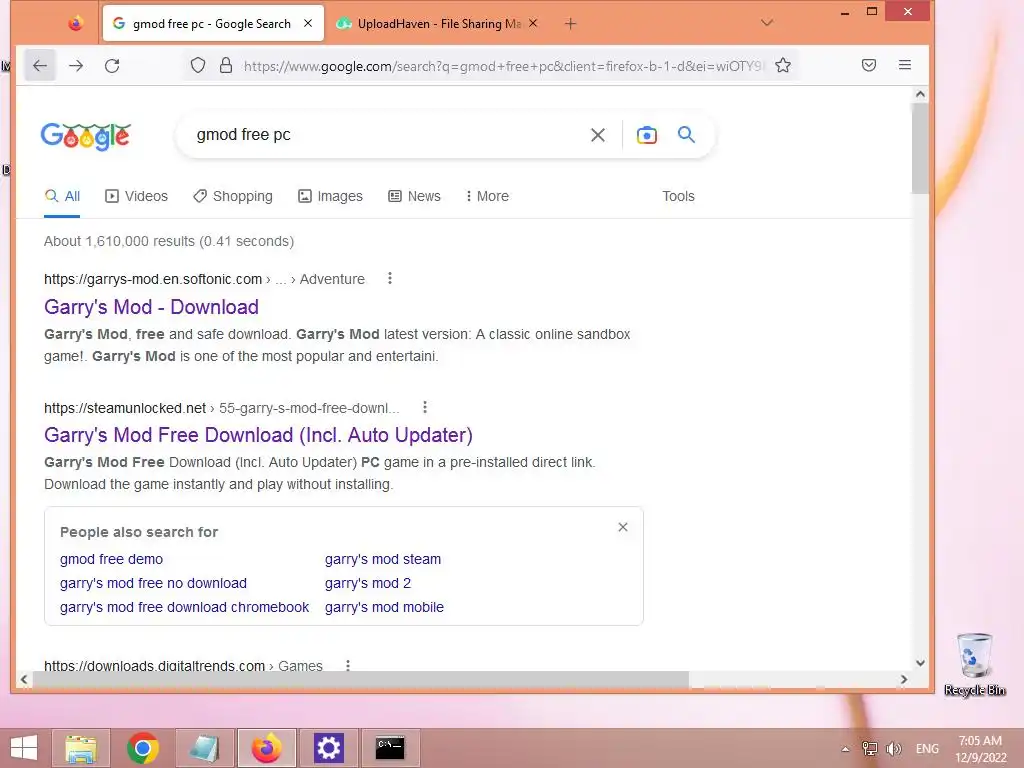Open the Garry's Mod - Download link
The image size is (1024, 768).
[x=152, y=307]
